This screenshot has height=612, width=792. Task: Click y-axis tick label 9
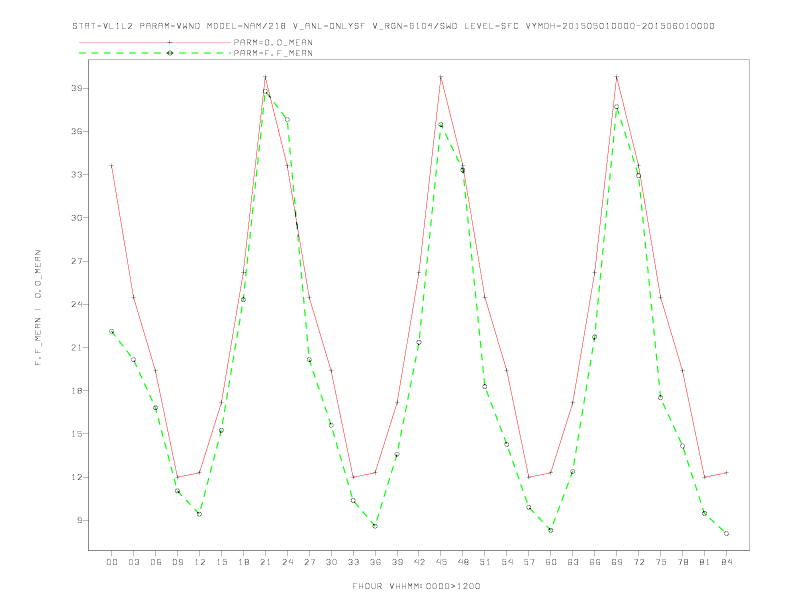pos(79,520)
